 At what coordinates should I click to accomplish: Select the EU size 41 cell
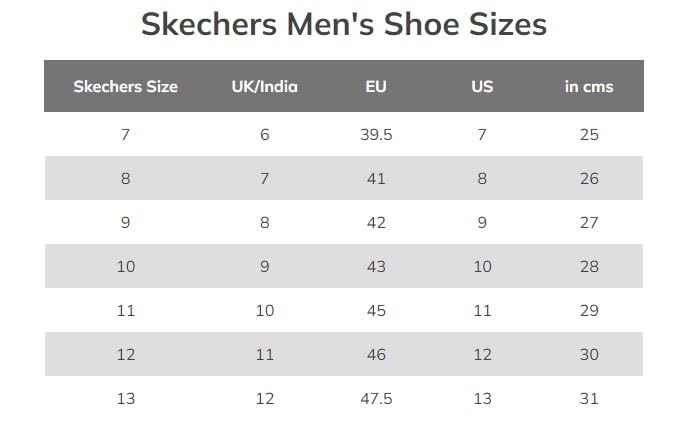click(376, 179)
